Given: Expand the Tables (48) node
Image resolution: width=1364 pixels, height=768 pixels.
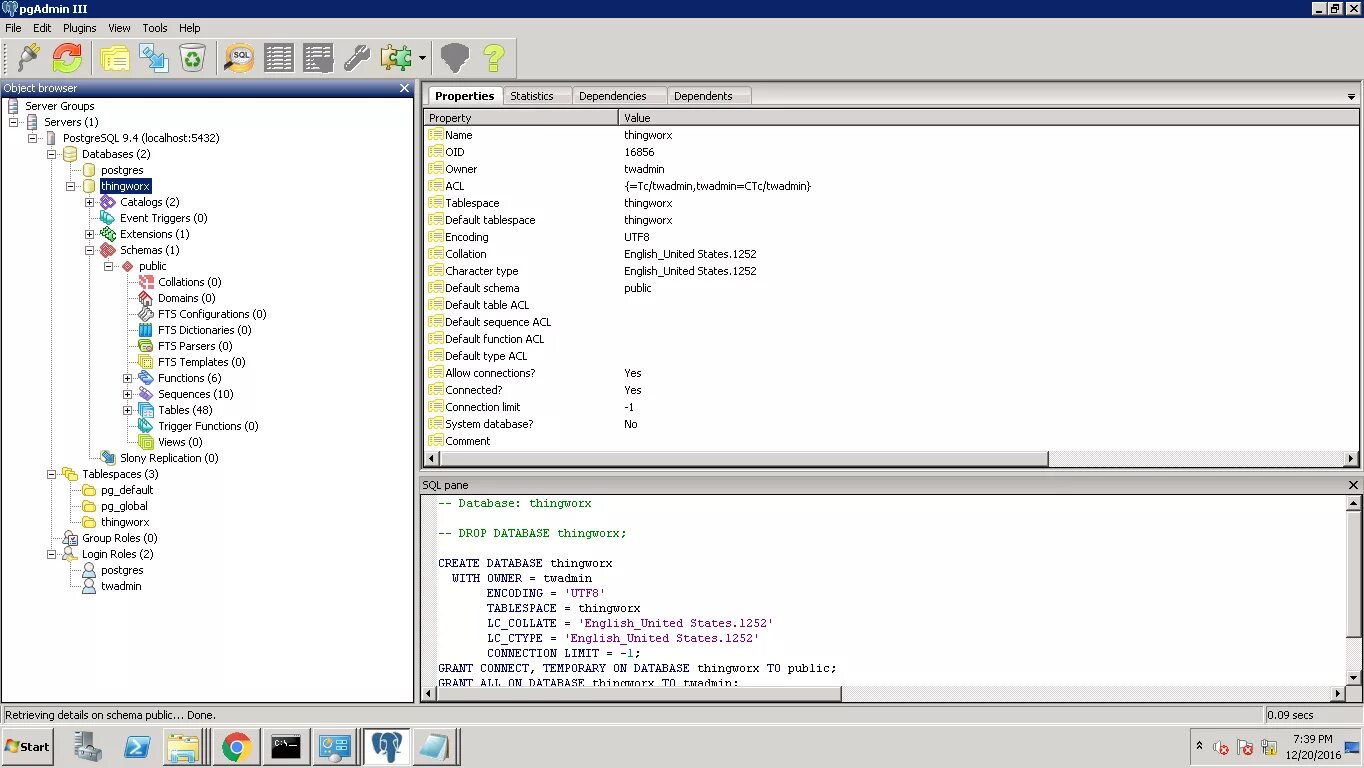Looking at the screenshot, I should tap(128, 410).
